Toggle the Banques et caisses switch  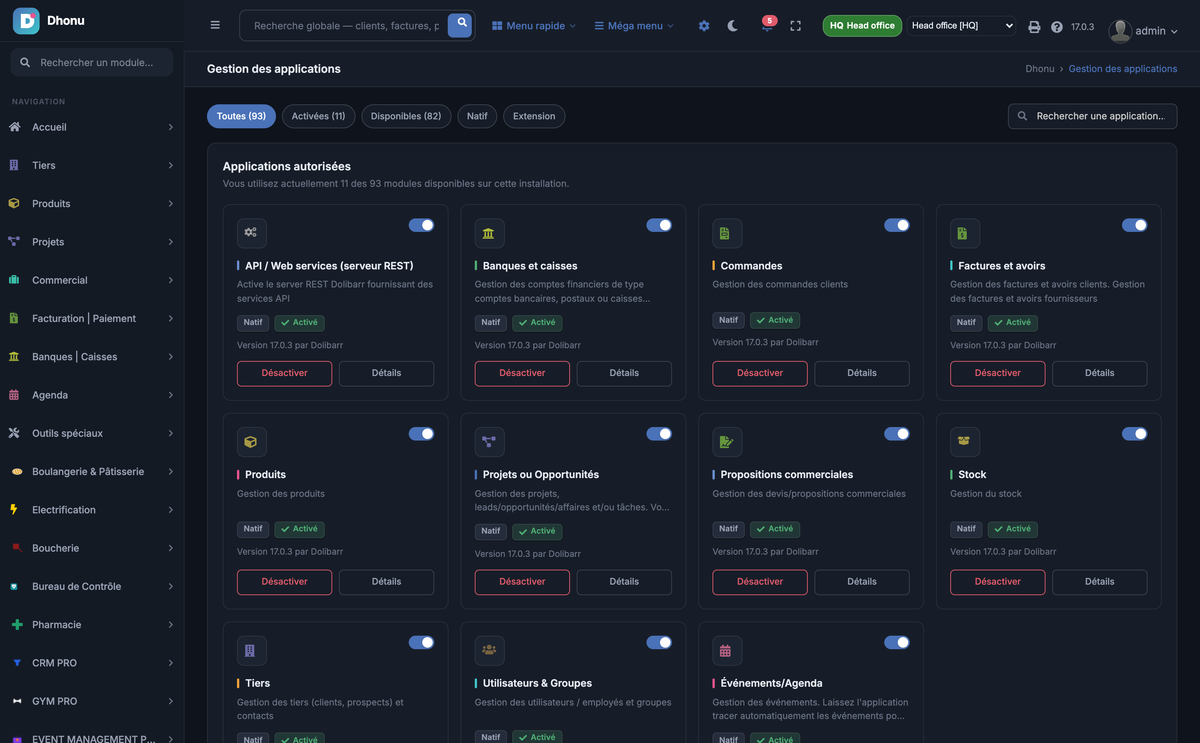pos(659,225)
